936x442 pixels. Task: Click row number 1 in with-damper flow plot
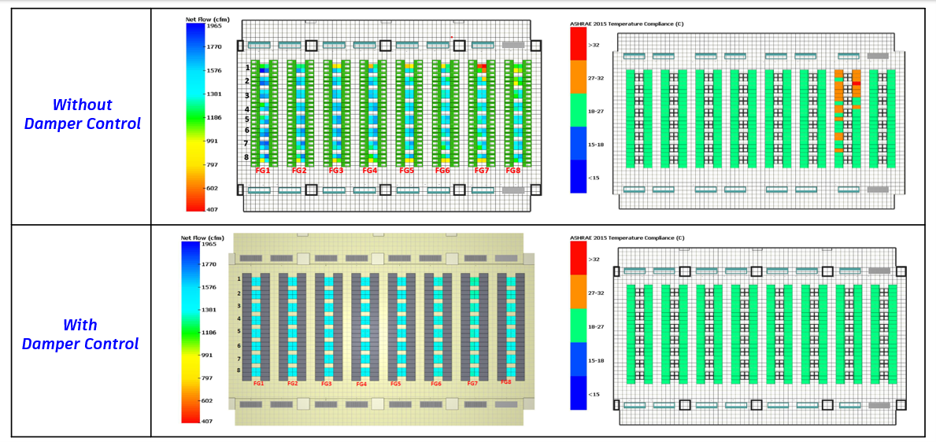[x=239, y=279]
